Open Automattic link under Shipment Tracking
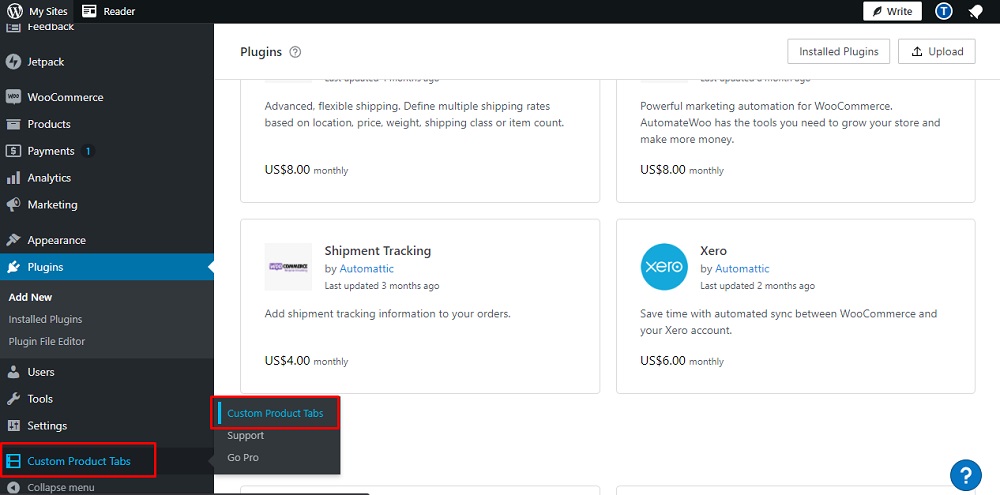The height and width of the screenshot is (495, 1000). (x=367, y=269)
